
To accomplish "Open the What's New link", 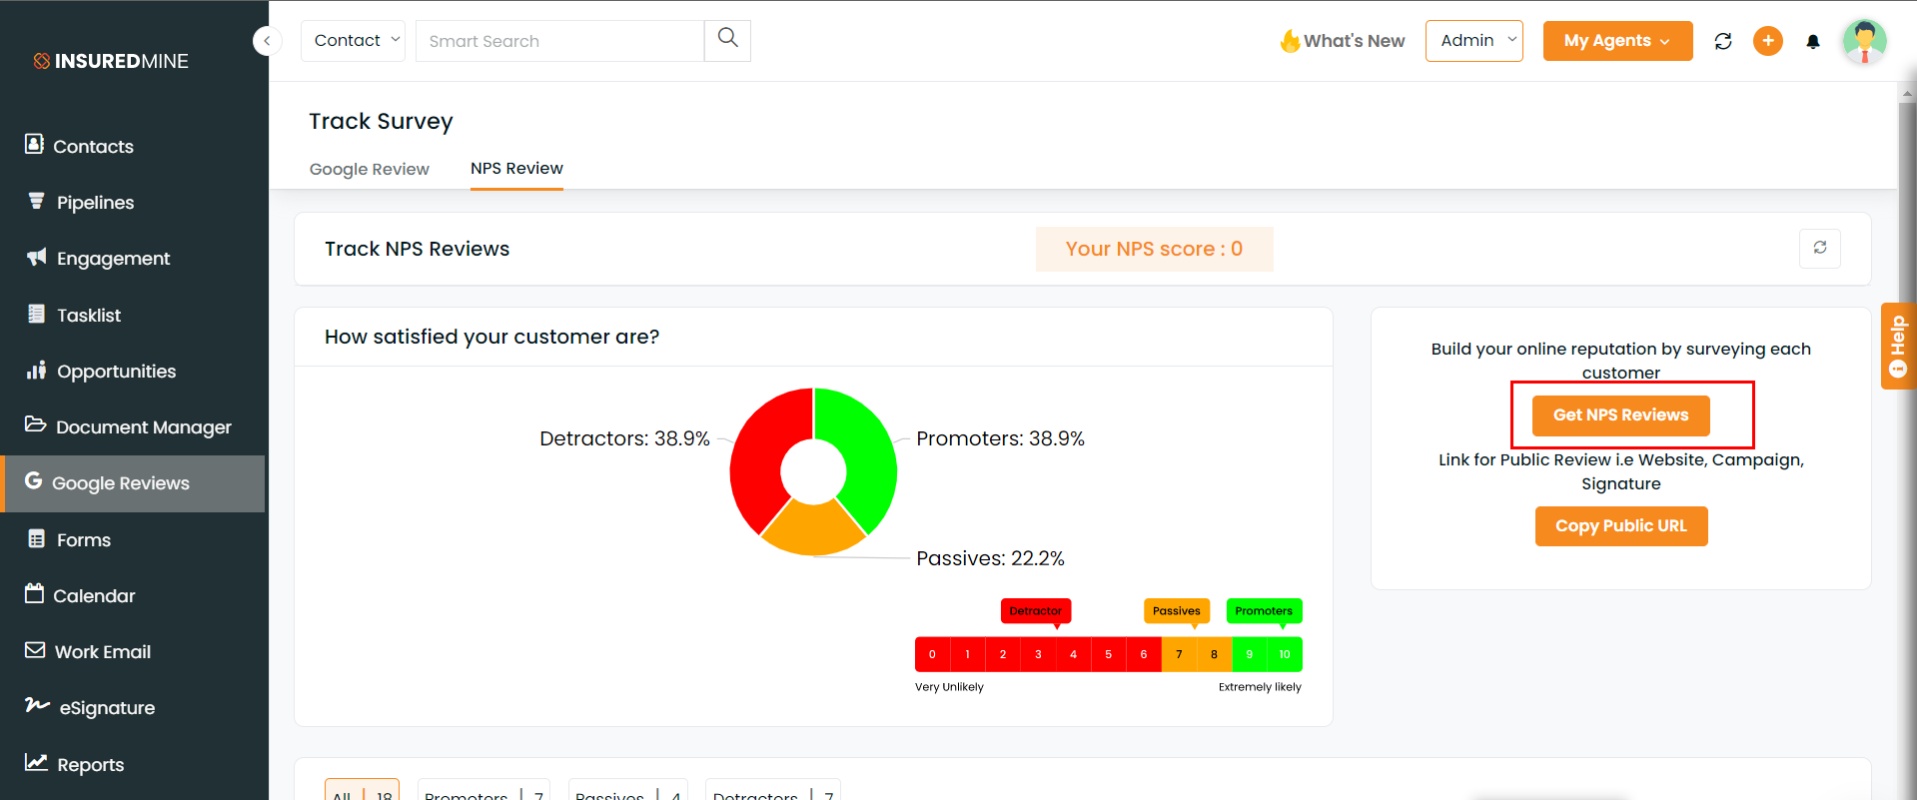I will tap(1343, 41).
